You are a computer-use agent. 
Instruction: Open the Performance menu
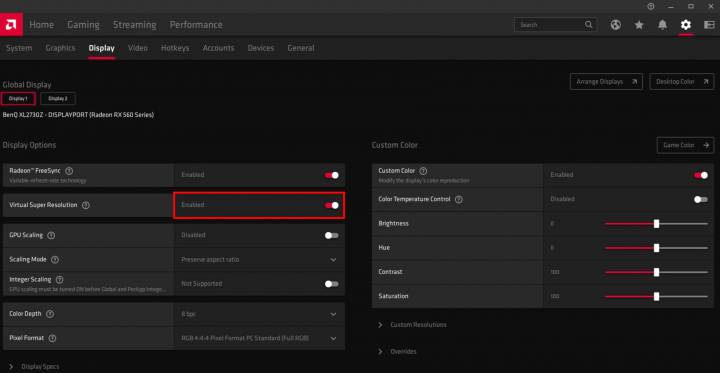(x=196, y=25)
